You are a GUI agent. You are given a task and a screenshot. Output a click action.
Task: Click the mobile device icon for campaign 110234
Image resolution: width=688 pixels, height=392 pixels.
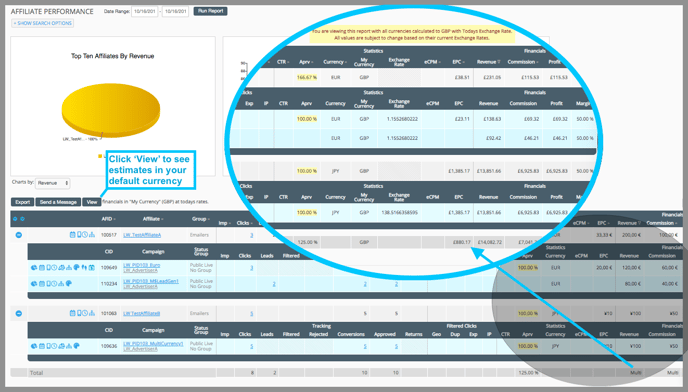click(x=49, y=284)
